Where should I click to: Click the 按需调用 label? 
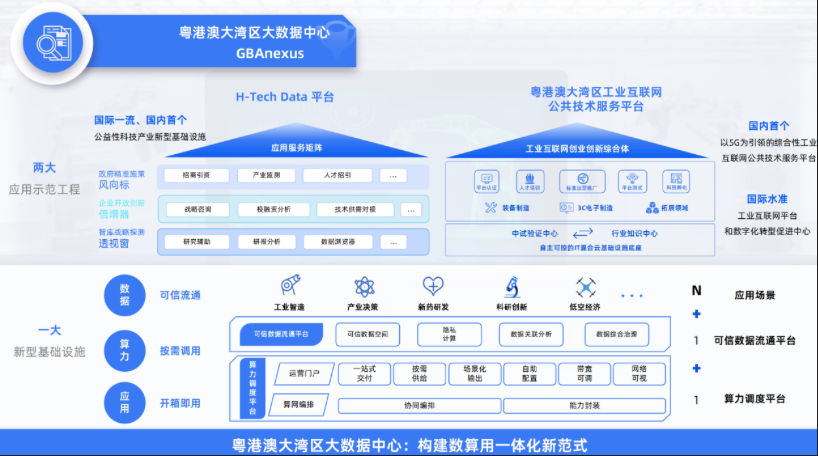180,351
